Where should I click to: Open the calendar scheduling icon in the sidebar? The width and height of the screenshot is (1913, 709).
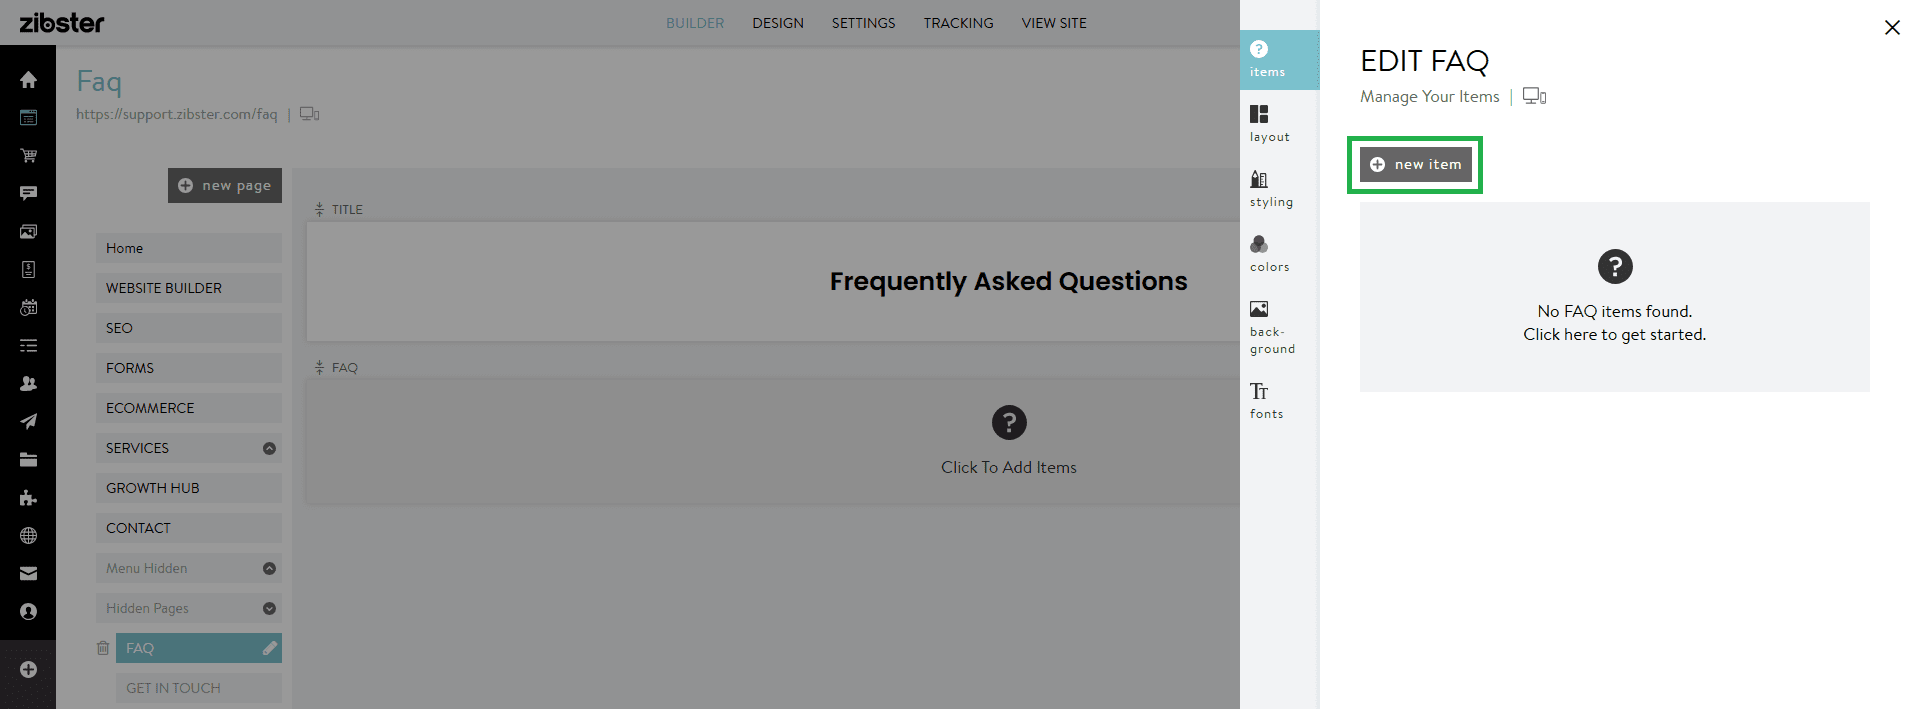pyautogui.click(x=28, y=307)
